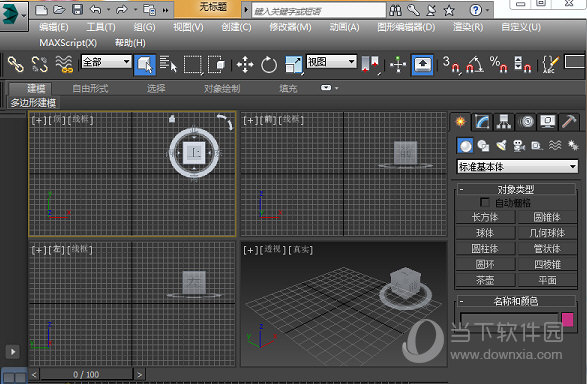Screen dimensions: 587x384
Task: Use pivot point center tool
Action: (371, 64)
